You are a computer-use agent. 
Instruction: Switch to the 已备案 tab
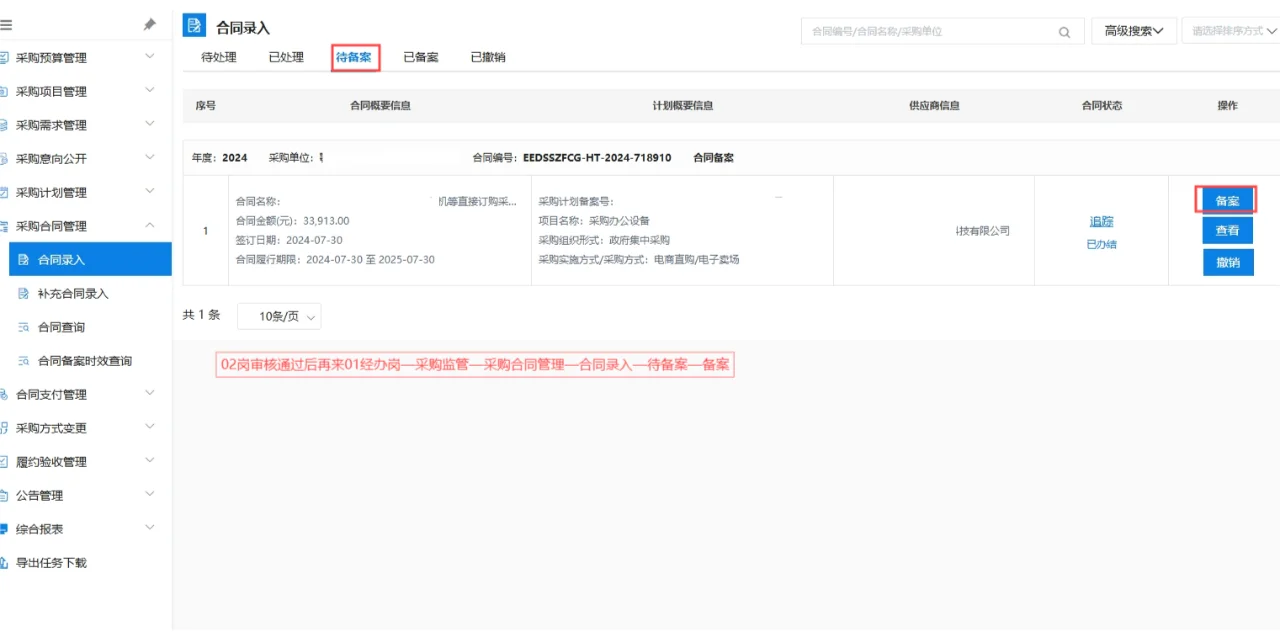[x=421, y=57]
